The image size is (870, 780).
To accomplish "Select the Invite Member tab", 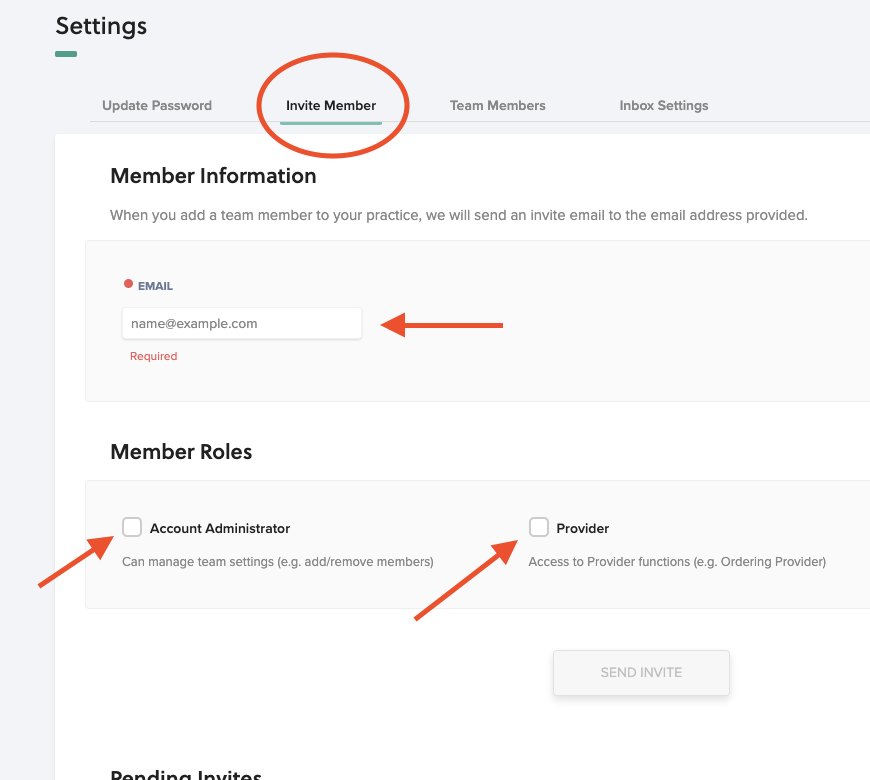I will 331,106.
